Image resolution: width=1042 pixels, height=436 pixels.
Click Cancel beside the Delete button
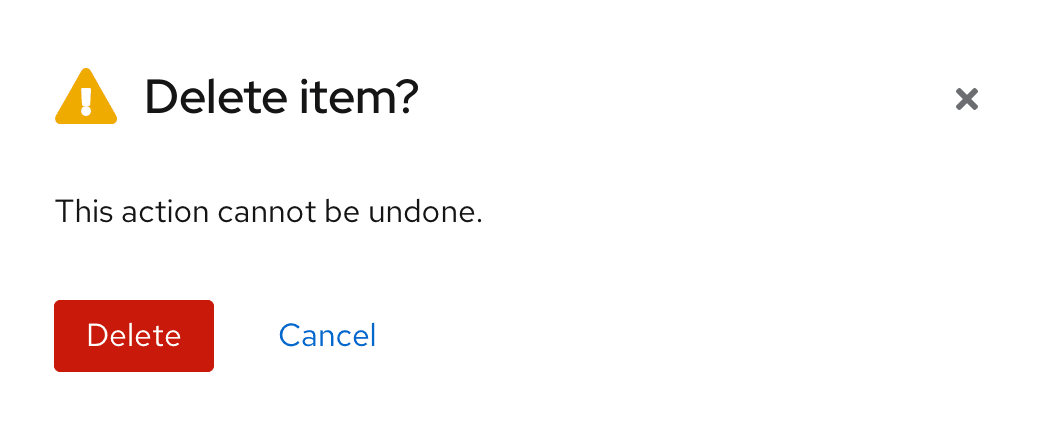[327, 335]
